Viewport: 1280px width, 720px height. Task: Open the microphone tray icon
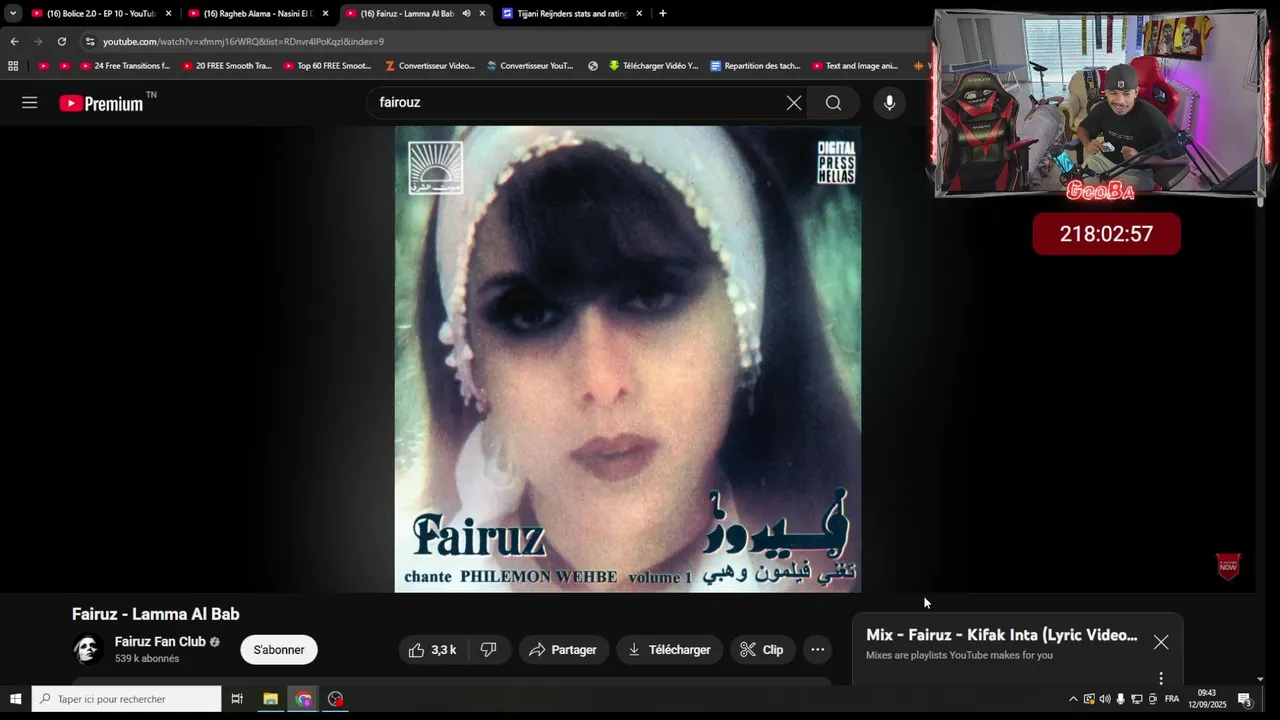[x=1121, y=699]
